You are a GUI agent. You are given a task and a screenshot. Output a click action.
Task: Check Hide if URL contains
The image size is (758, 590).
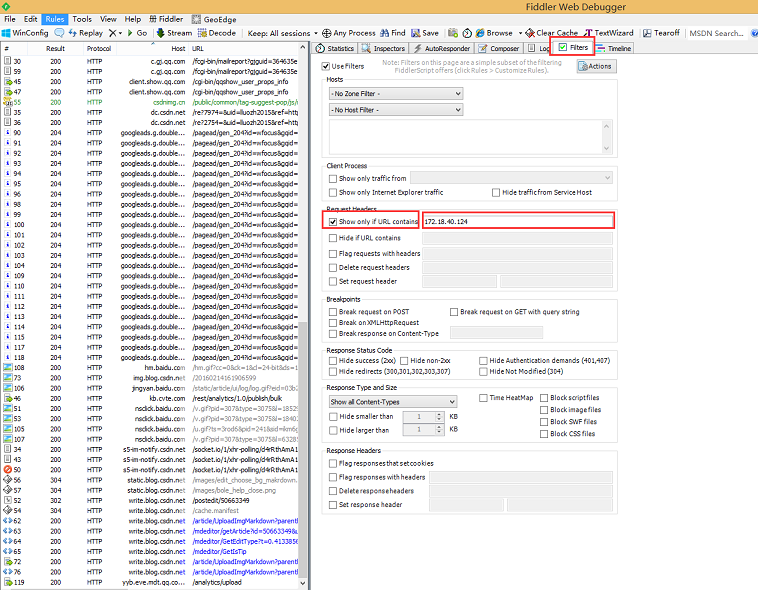(x=333, y=238)
